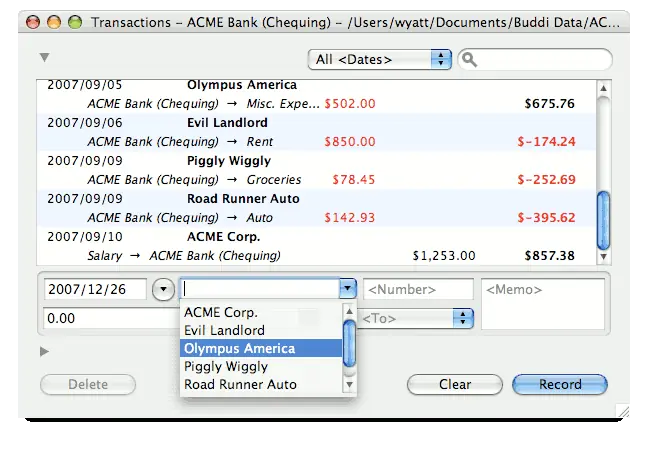The image size is (661, 452).
Task: Click the yellow minimize window button
Action: (x=54, y=22)
